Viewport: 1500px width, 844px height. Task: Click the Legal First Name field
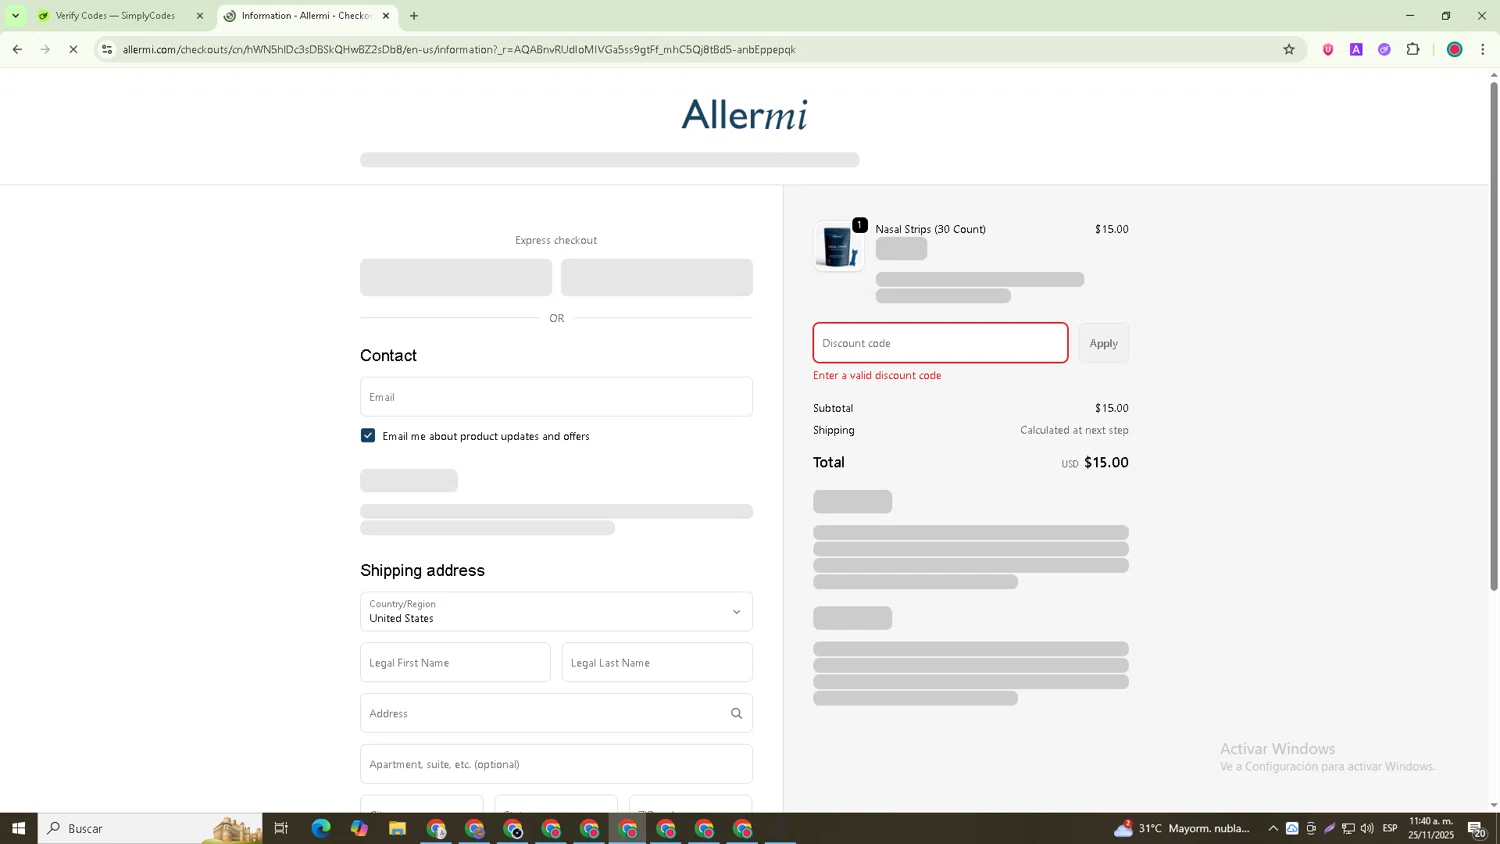tap(455, 663)
